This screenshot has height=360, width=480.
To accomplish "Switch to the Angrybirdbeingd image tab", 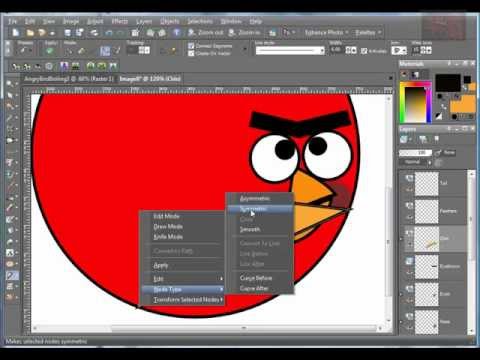I will tap(69, 79).
